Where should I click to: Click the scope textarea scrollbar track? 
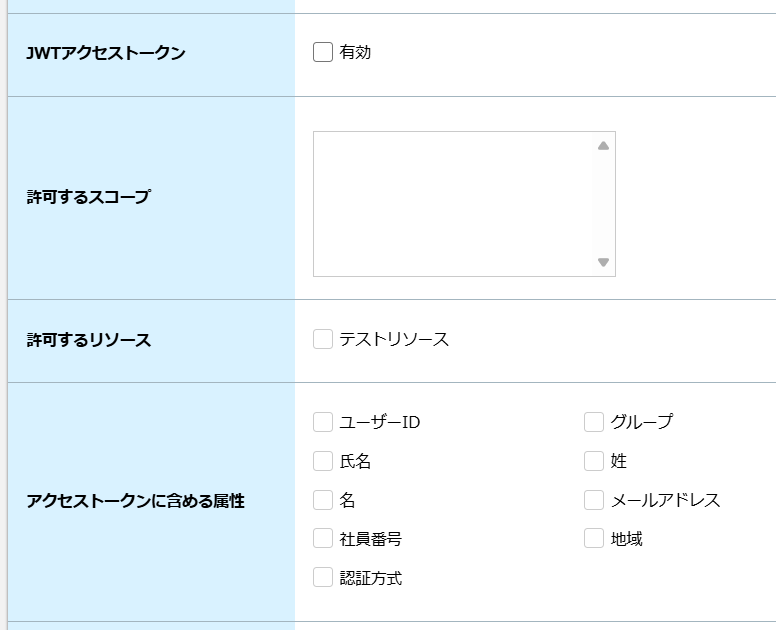click(603, 204)
